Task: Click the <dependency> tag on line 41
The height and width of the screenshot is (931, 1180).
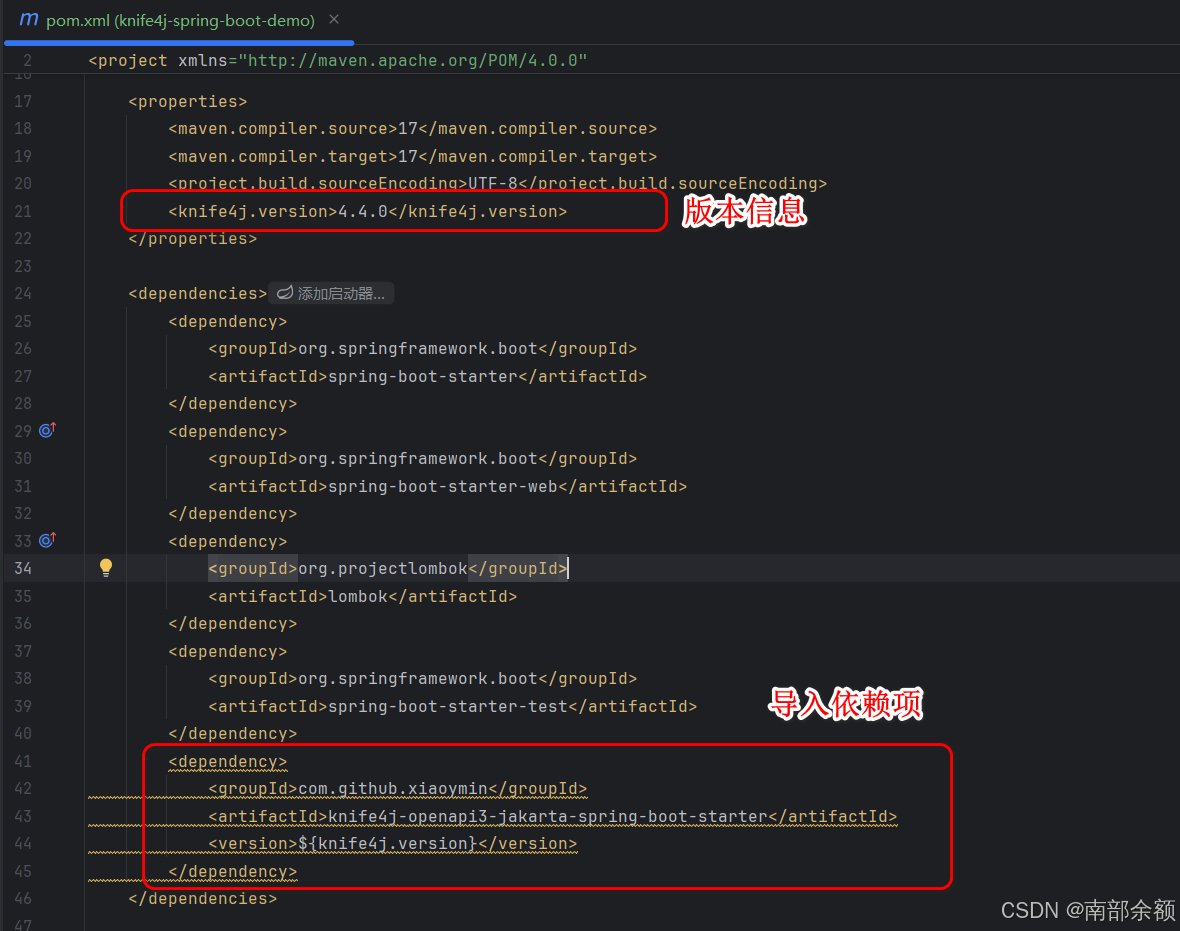Action: [x=227, y=762]
